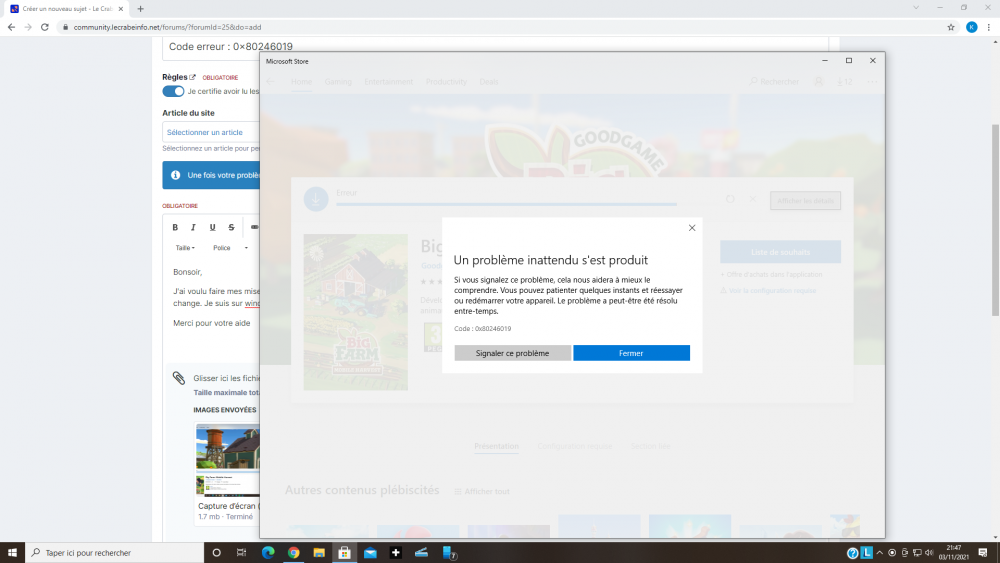Close the error dialog with X icon
The image size is (1000, 563).
[692, 228]
